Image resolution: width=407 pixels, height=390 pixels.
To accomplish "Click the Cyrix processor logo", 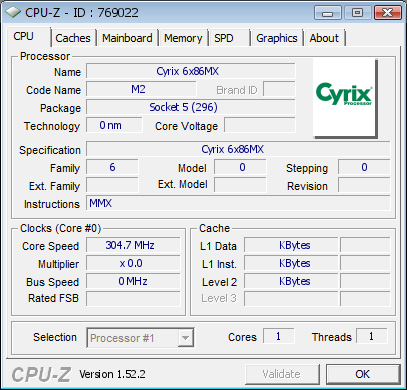I will pyautogui.click(x=345, y=98).
